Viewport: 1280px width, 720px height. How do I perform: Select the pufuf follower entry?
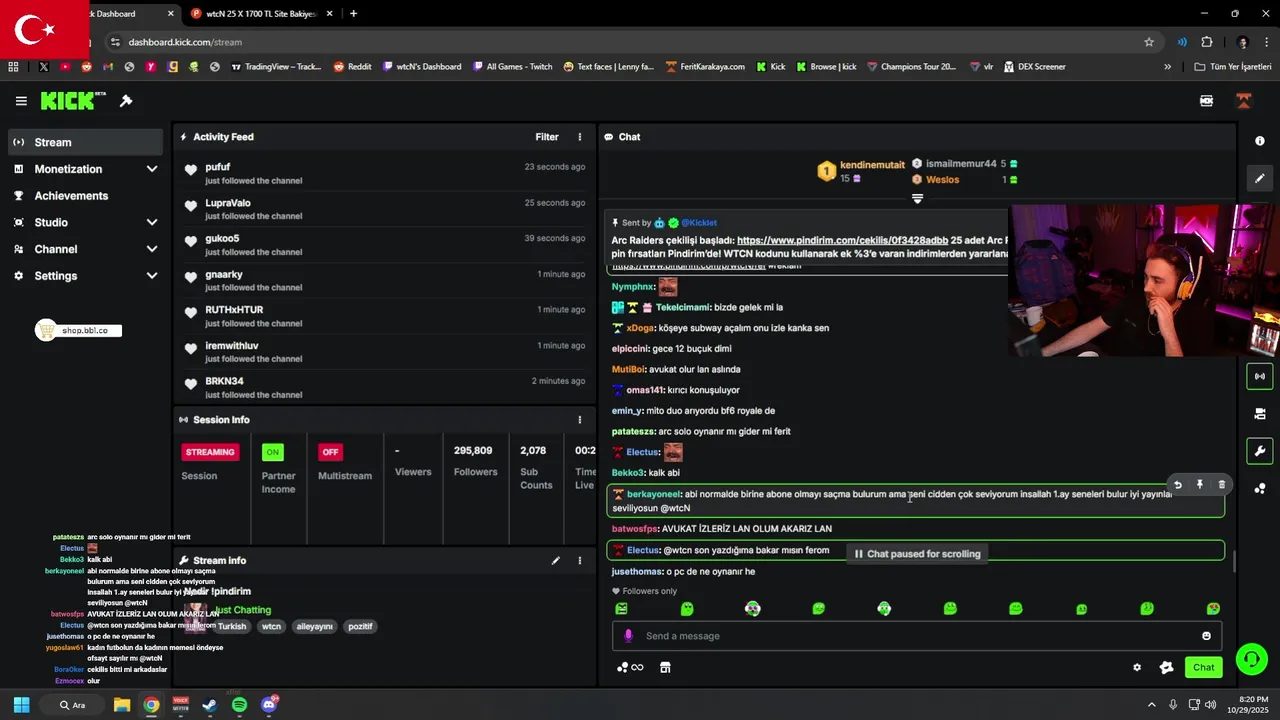[385, 173]
